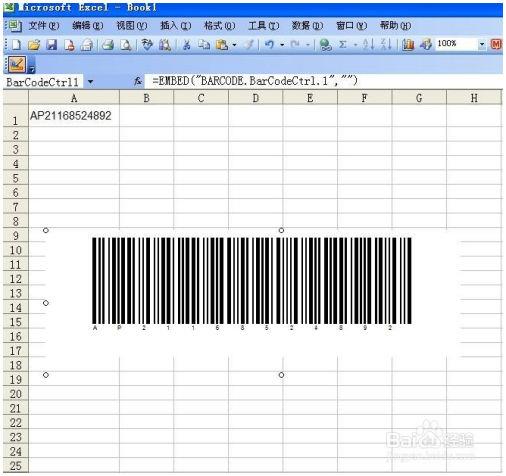Copy with the Copy icon
506x476 pixels.
[x=204, y=44]
